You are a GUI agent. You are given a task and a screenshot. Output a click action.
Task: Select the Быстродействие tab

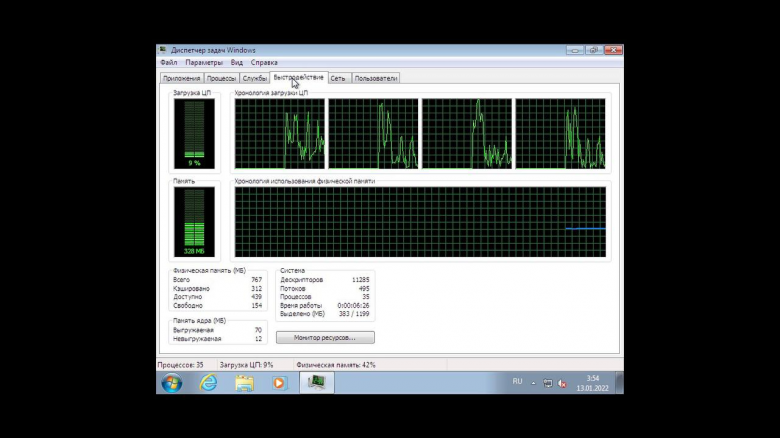pos(298,77)
